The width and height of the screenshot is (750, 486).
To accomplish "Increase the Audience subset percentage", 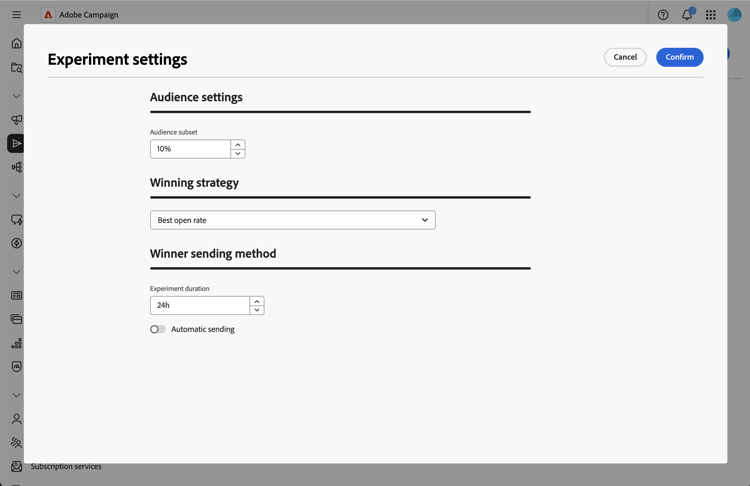I will (x=238, y=144).
